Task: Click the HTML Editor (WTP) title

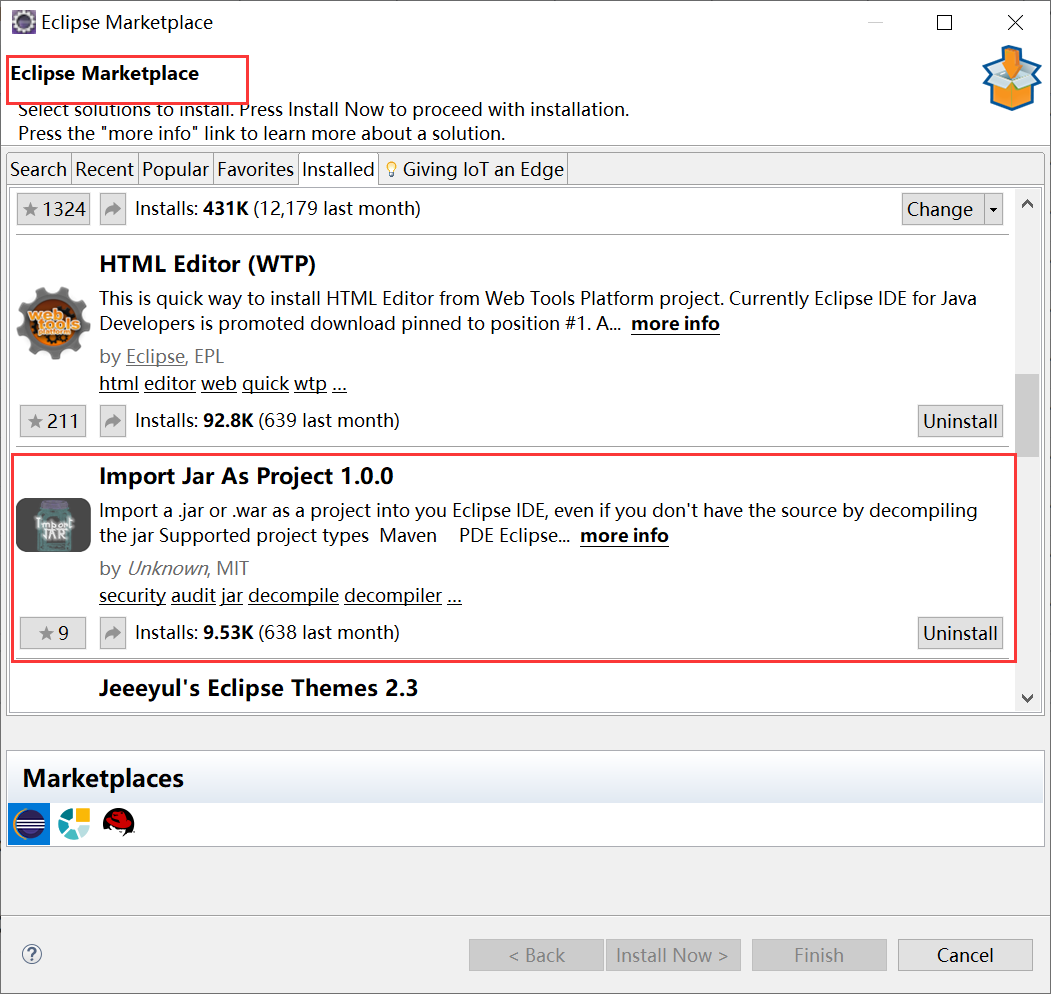Action: click(207, 264)
